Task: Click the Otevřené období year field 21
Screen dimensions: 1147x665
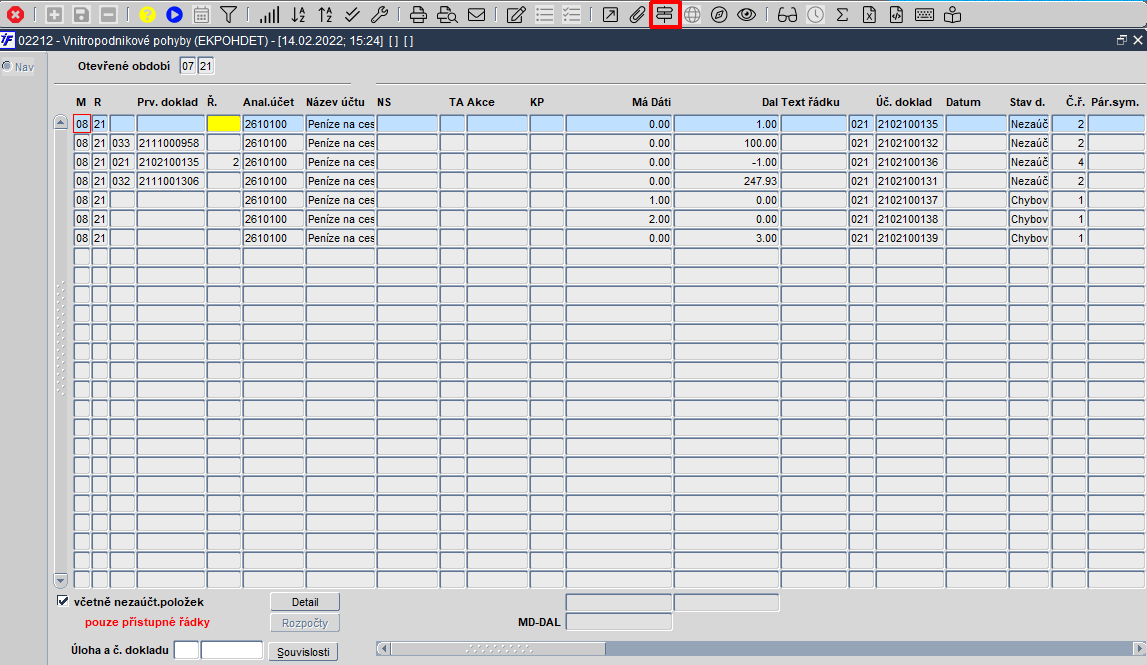Action: (x=206, y=66)
